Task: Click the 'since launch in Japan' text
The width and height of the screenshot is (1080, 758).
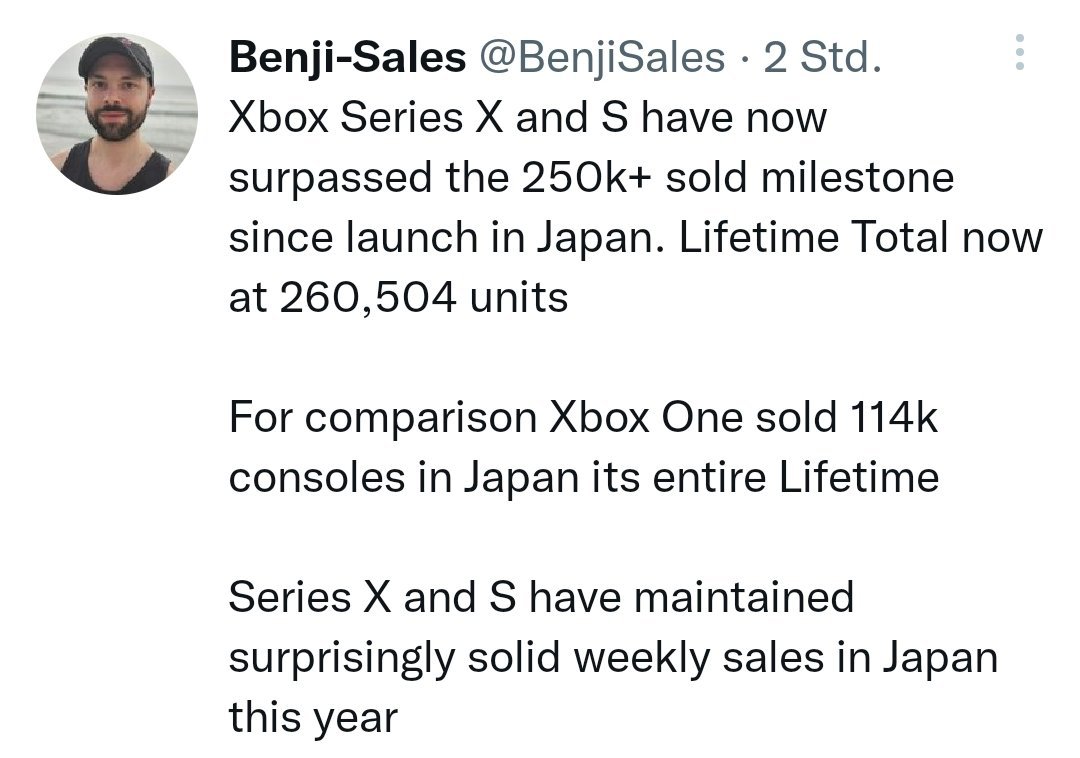Action: (448, 238)
